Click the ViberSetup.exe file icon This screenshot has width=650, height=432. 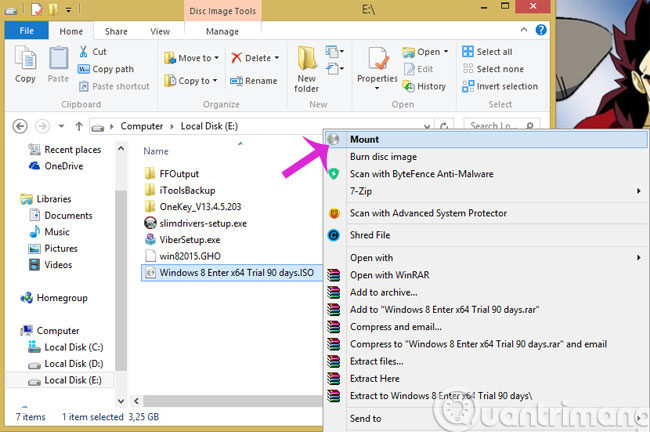[150, 240]
